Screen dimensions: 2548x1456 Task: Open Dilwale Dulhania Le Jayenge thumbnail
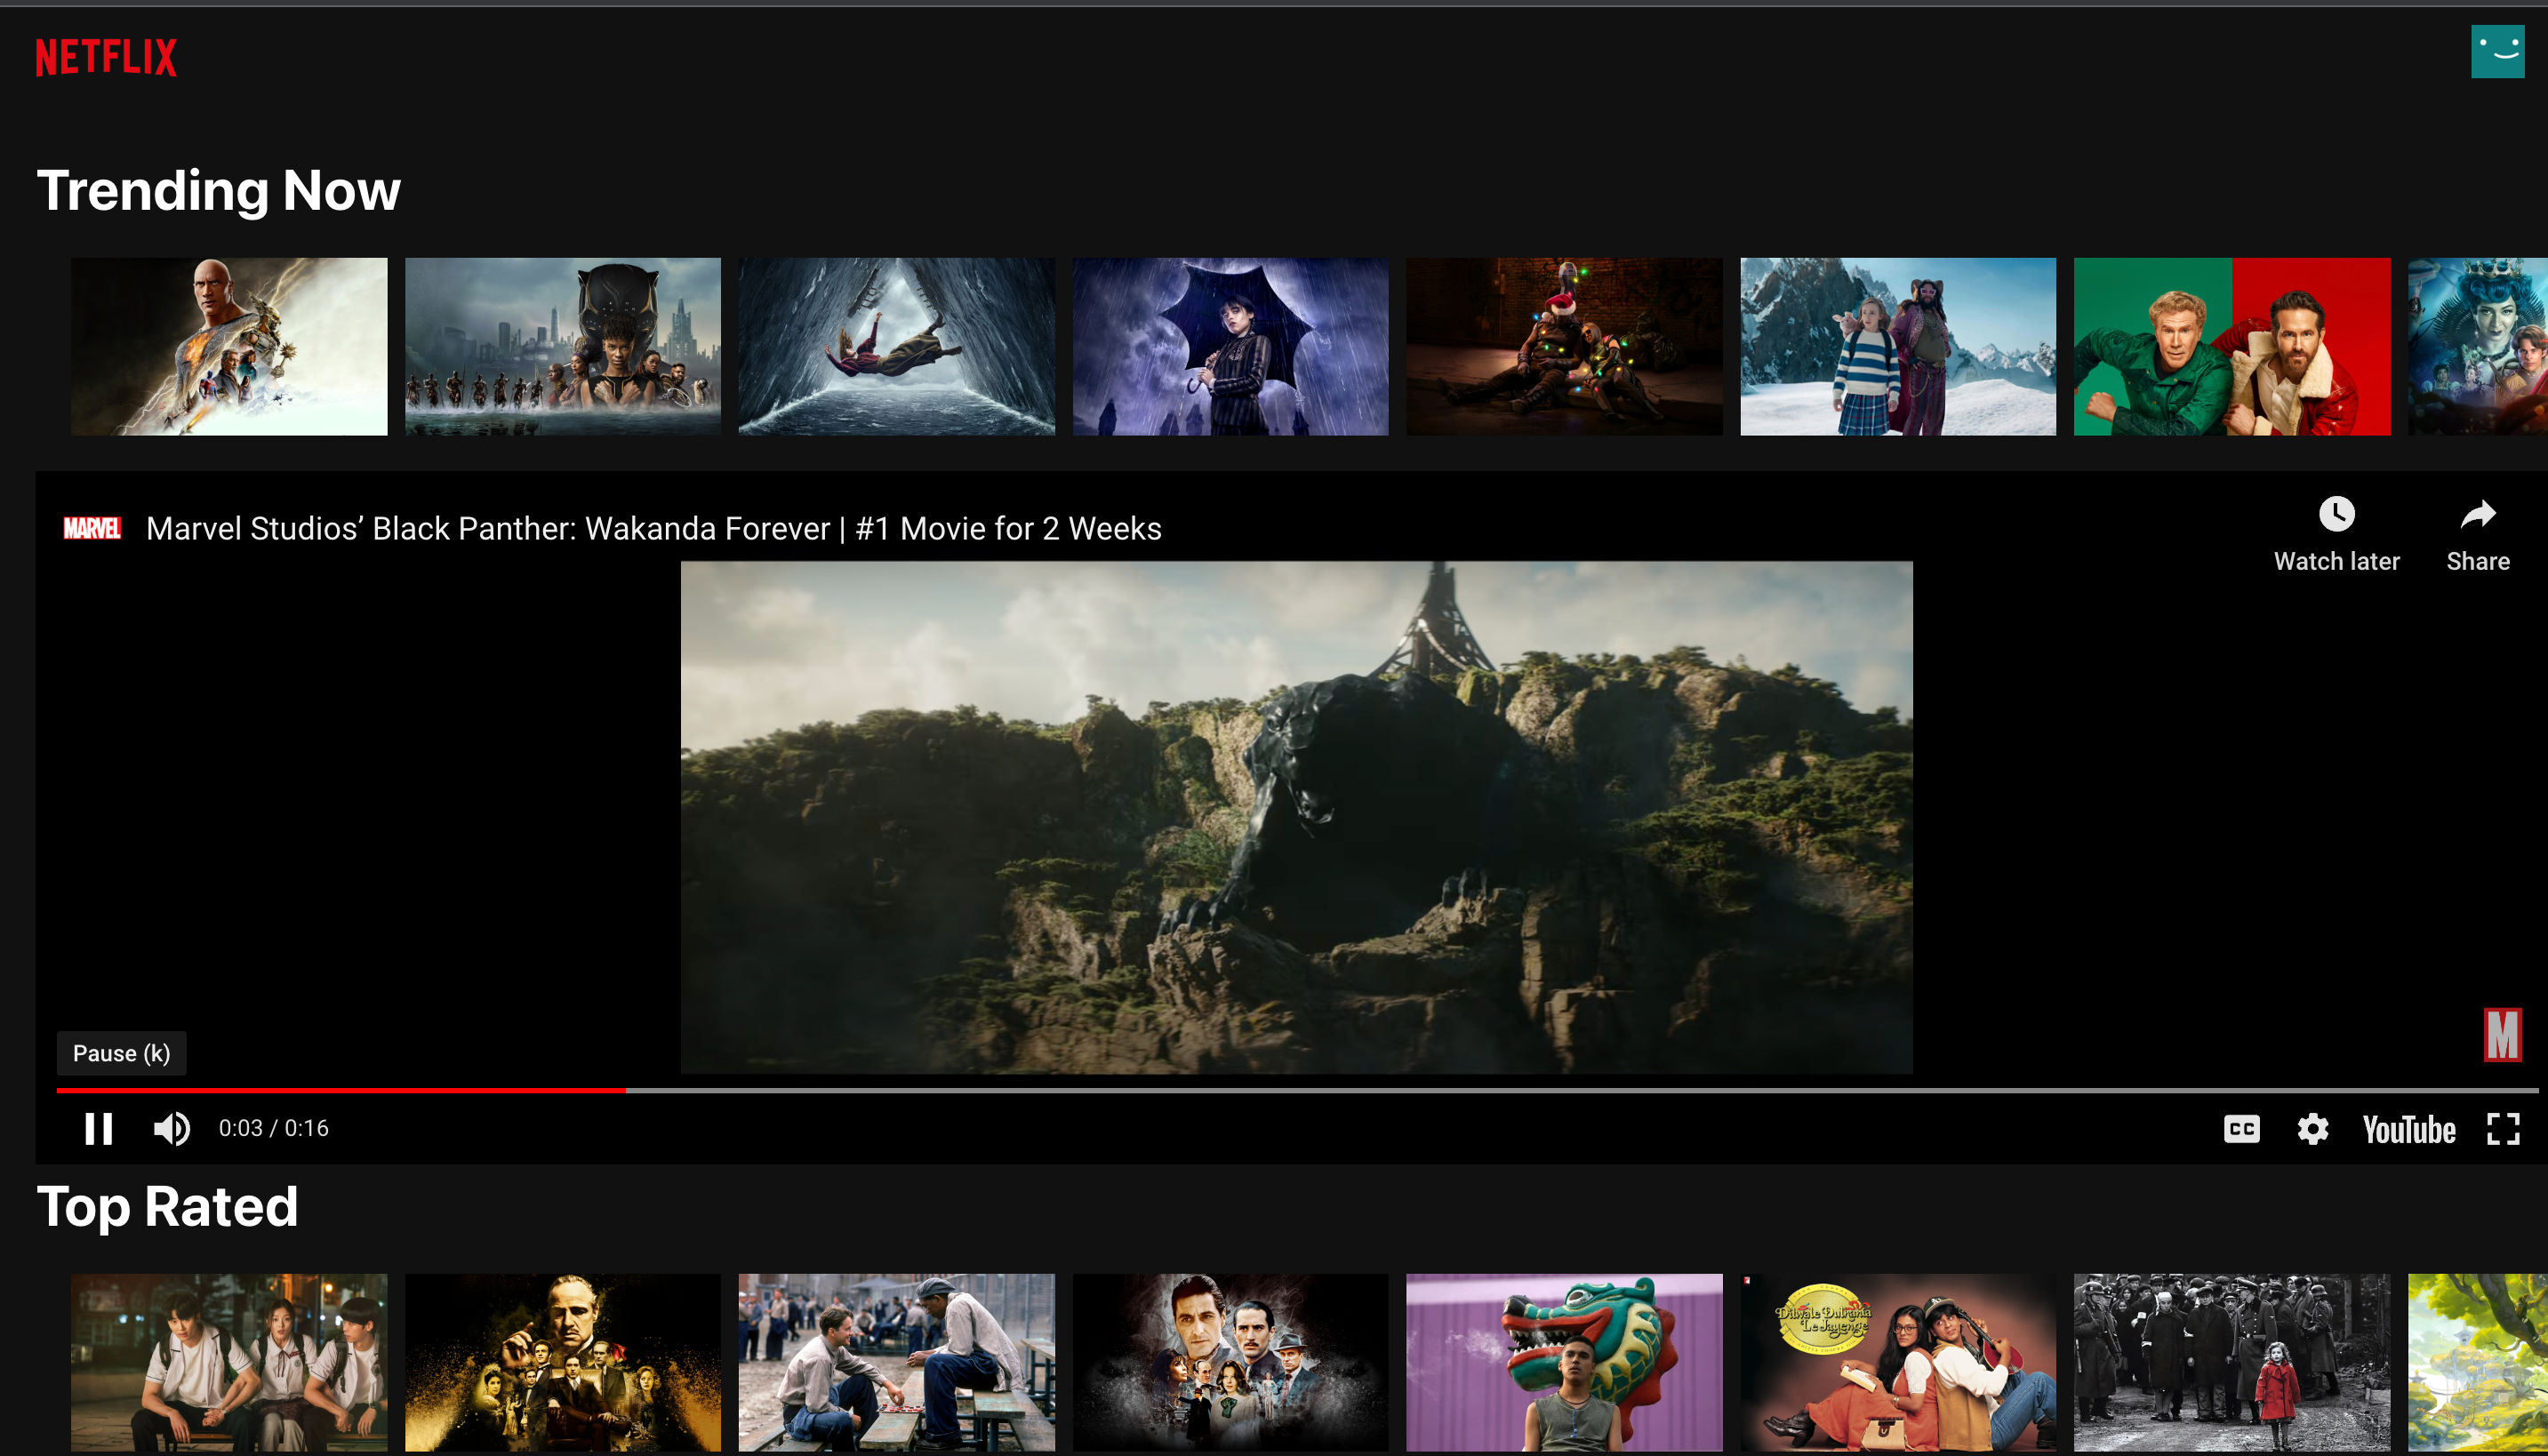pos(1897,1362)
